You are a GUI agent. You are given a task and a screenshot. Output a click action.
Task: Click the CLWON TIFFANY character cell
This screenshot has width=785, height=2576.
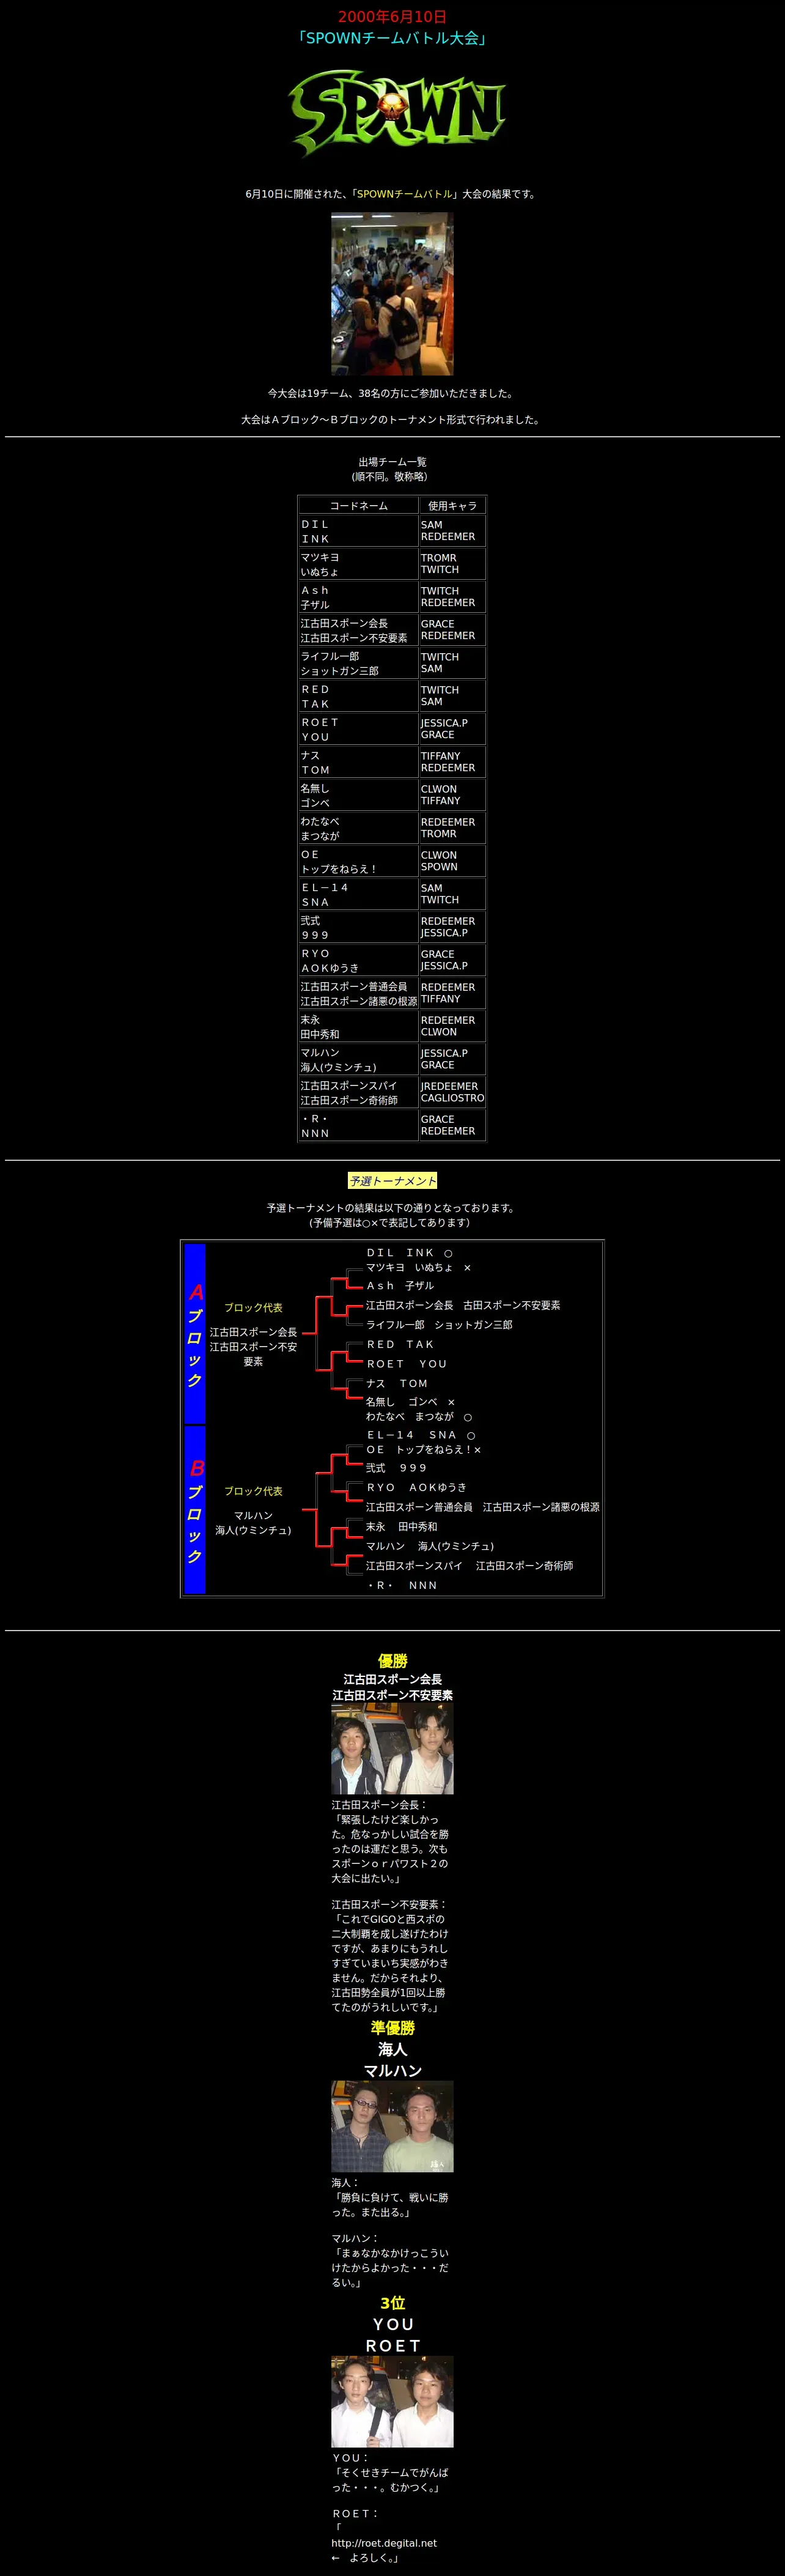pyautogui.click(x=452, y=795)
